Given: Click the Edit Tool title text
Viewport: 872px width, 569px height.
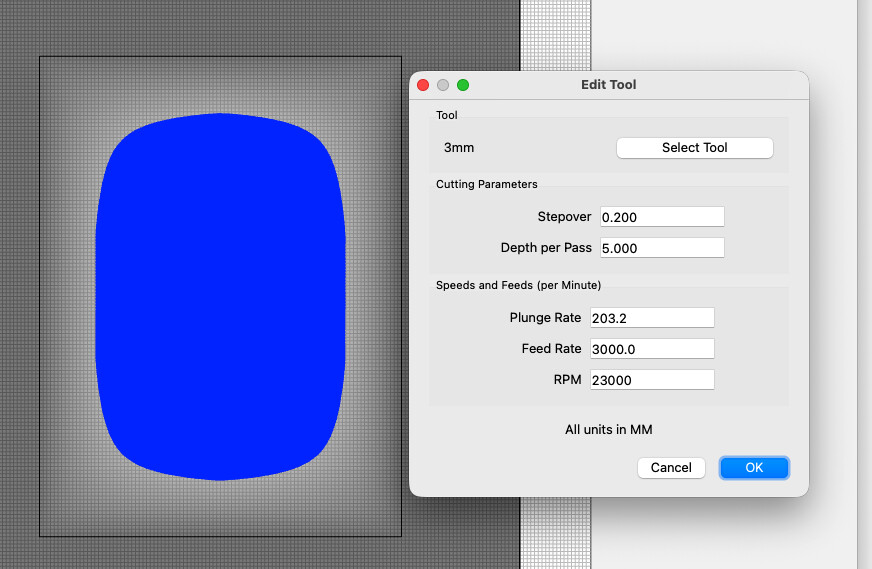Looking at the screenshot, I should click(608, 85).
